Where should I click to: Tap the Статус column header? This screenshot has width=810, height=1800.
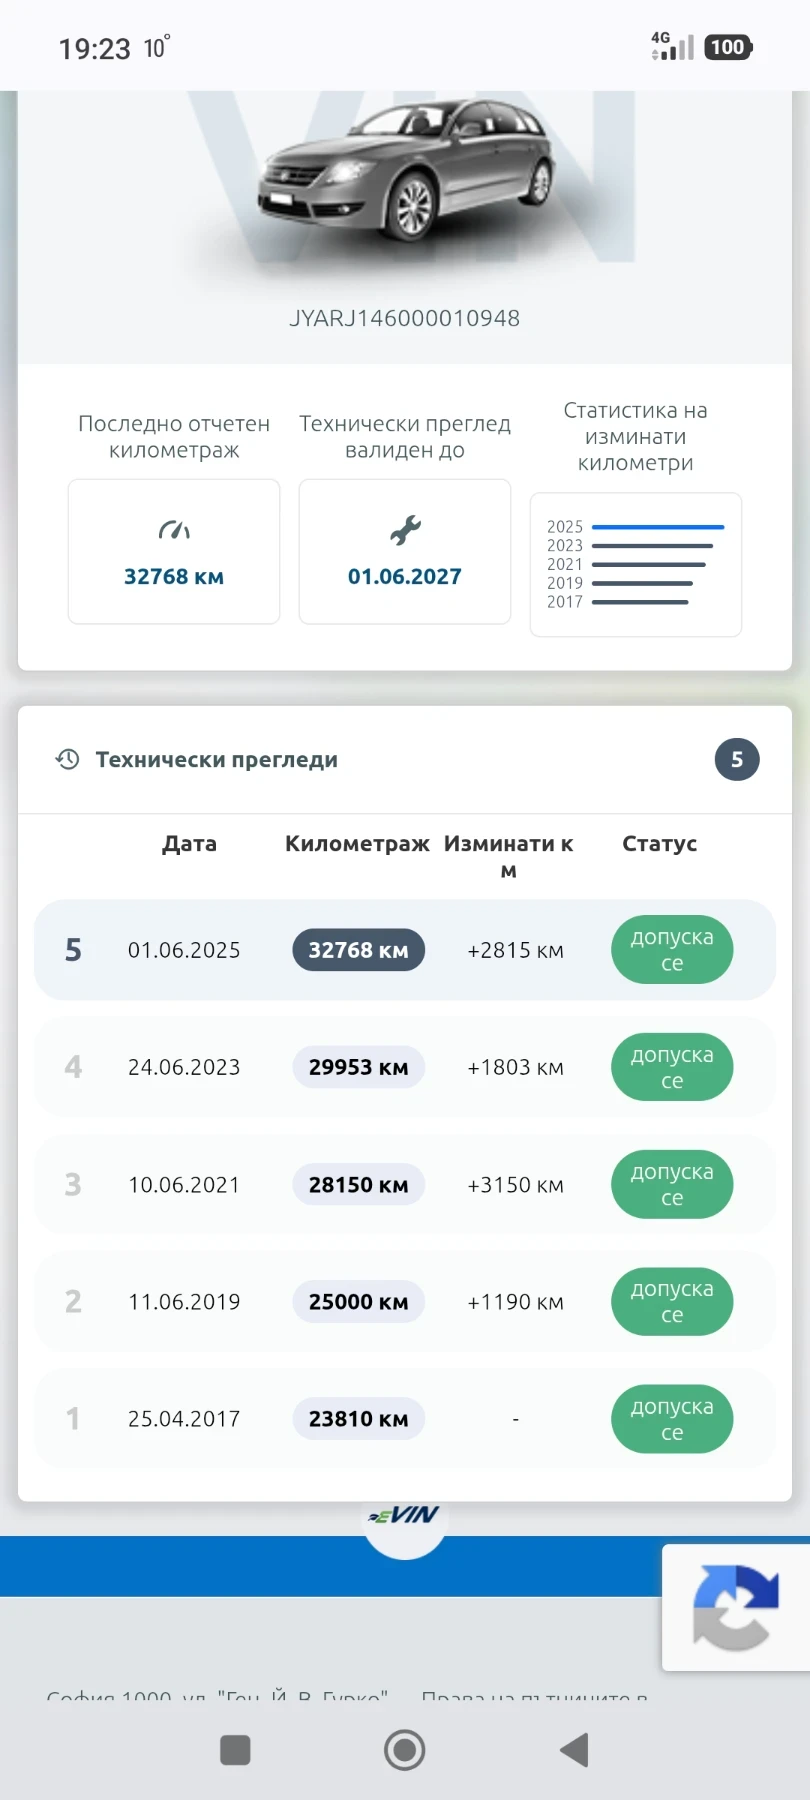(x=660, y=843)
